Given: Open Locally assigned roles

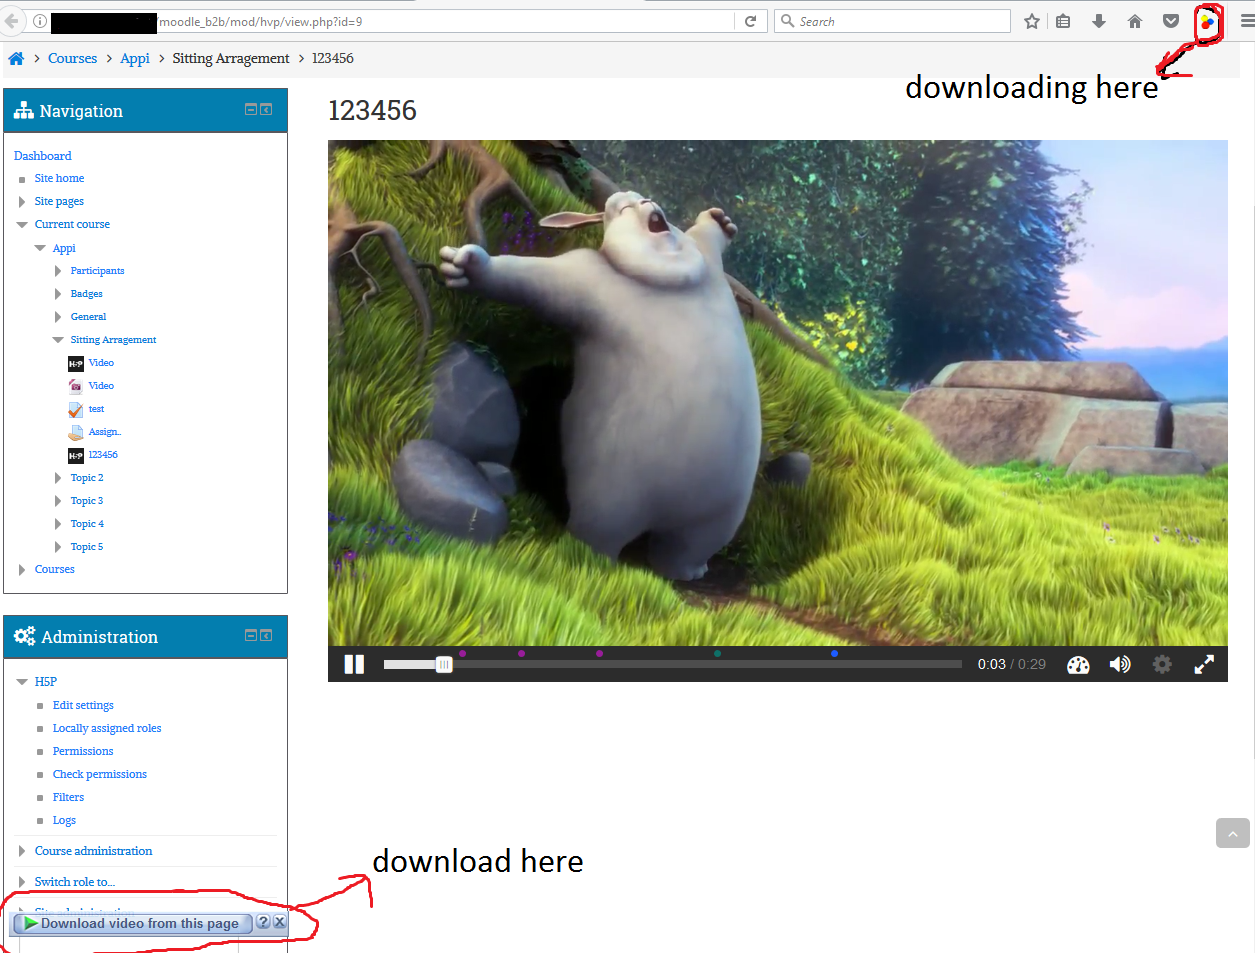Looking at the screenshot, I should pyautogui.click(x=107, y=728).
